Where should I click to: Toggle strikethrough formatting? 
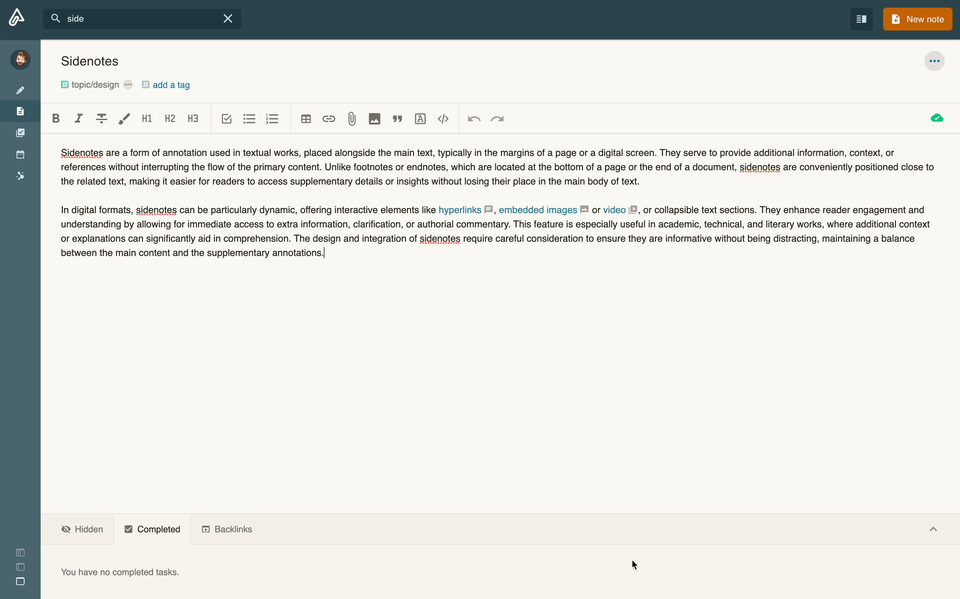[101, 118]
